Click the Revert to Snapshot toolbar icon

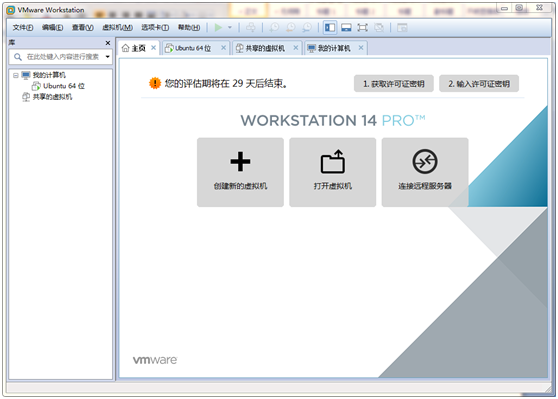click(291, 27)
